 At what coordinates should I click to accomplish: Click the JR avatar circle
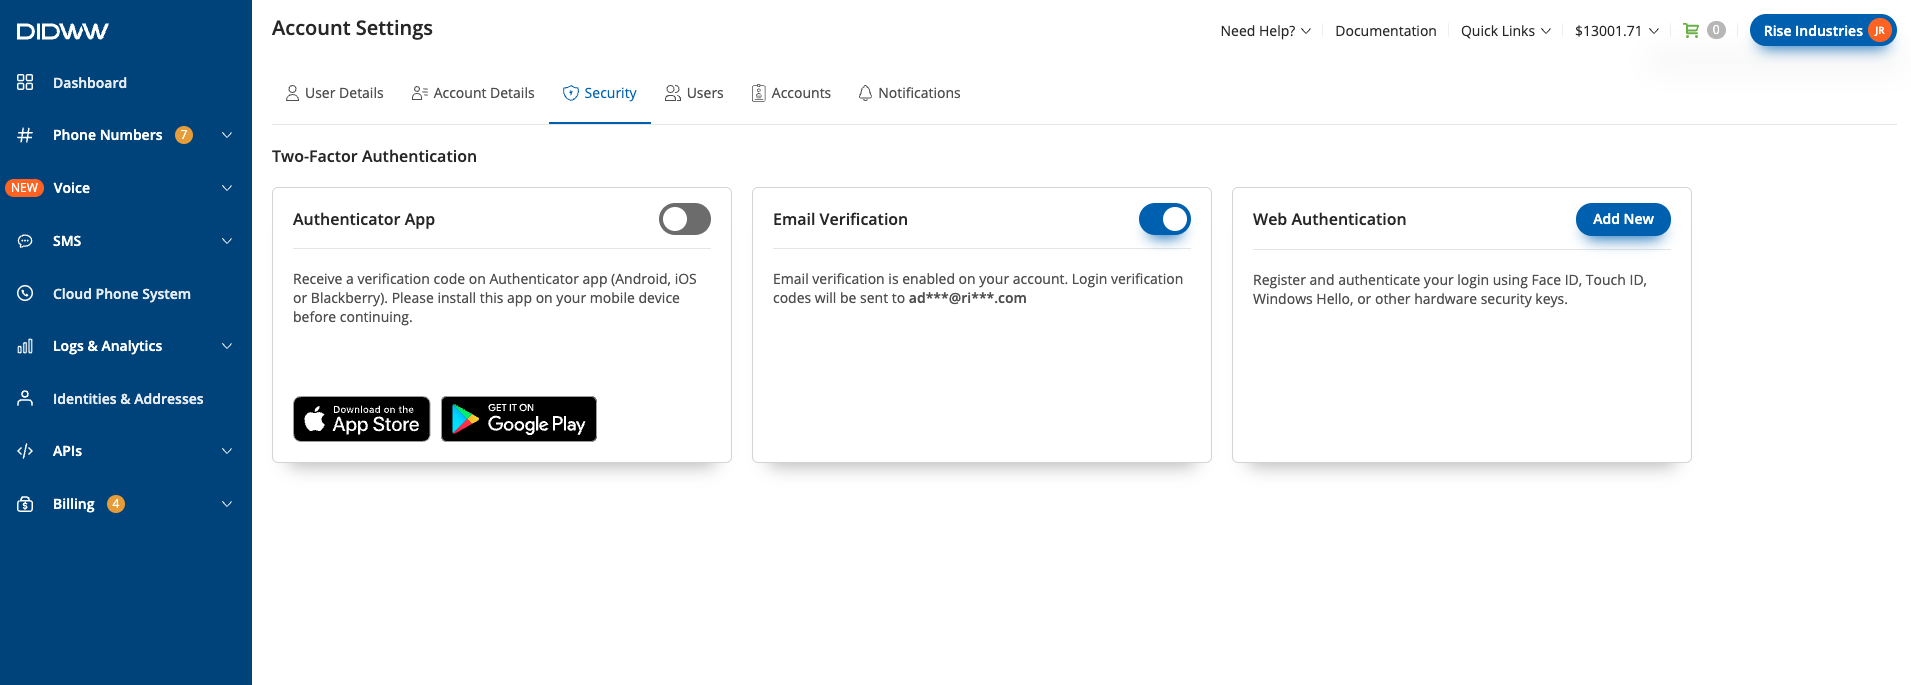point(1880,30)
